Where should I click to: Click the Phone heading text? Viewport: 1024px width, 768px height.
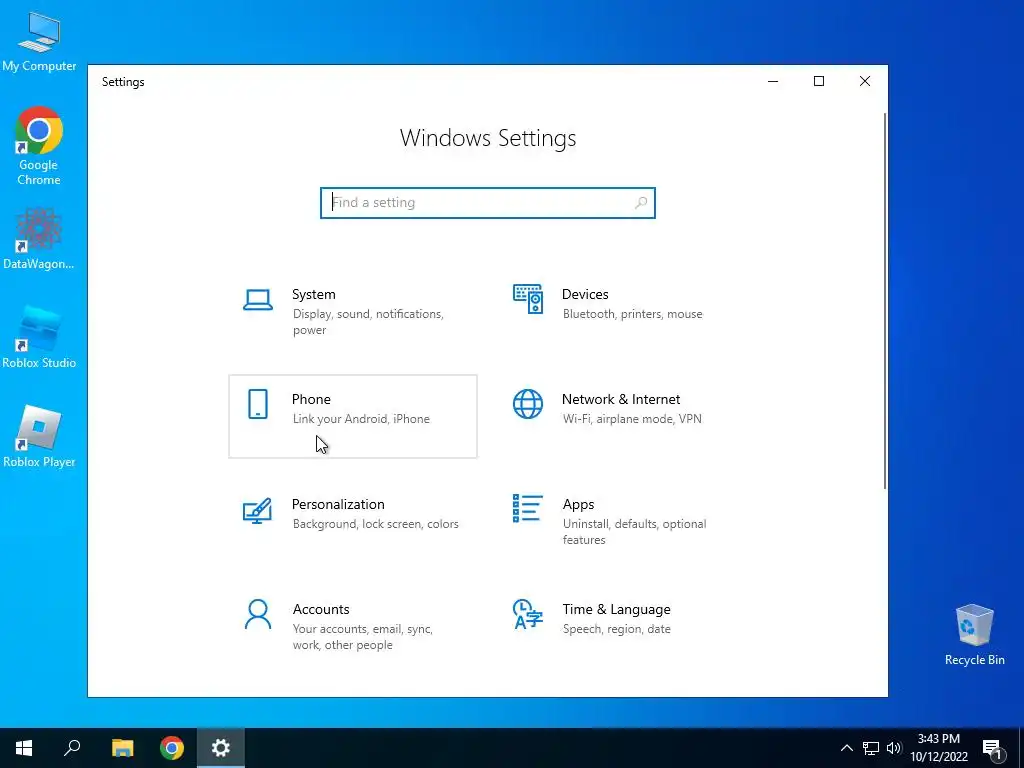tap(311, 399)
